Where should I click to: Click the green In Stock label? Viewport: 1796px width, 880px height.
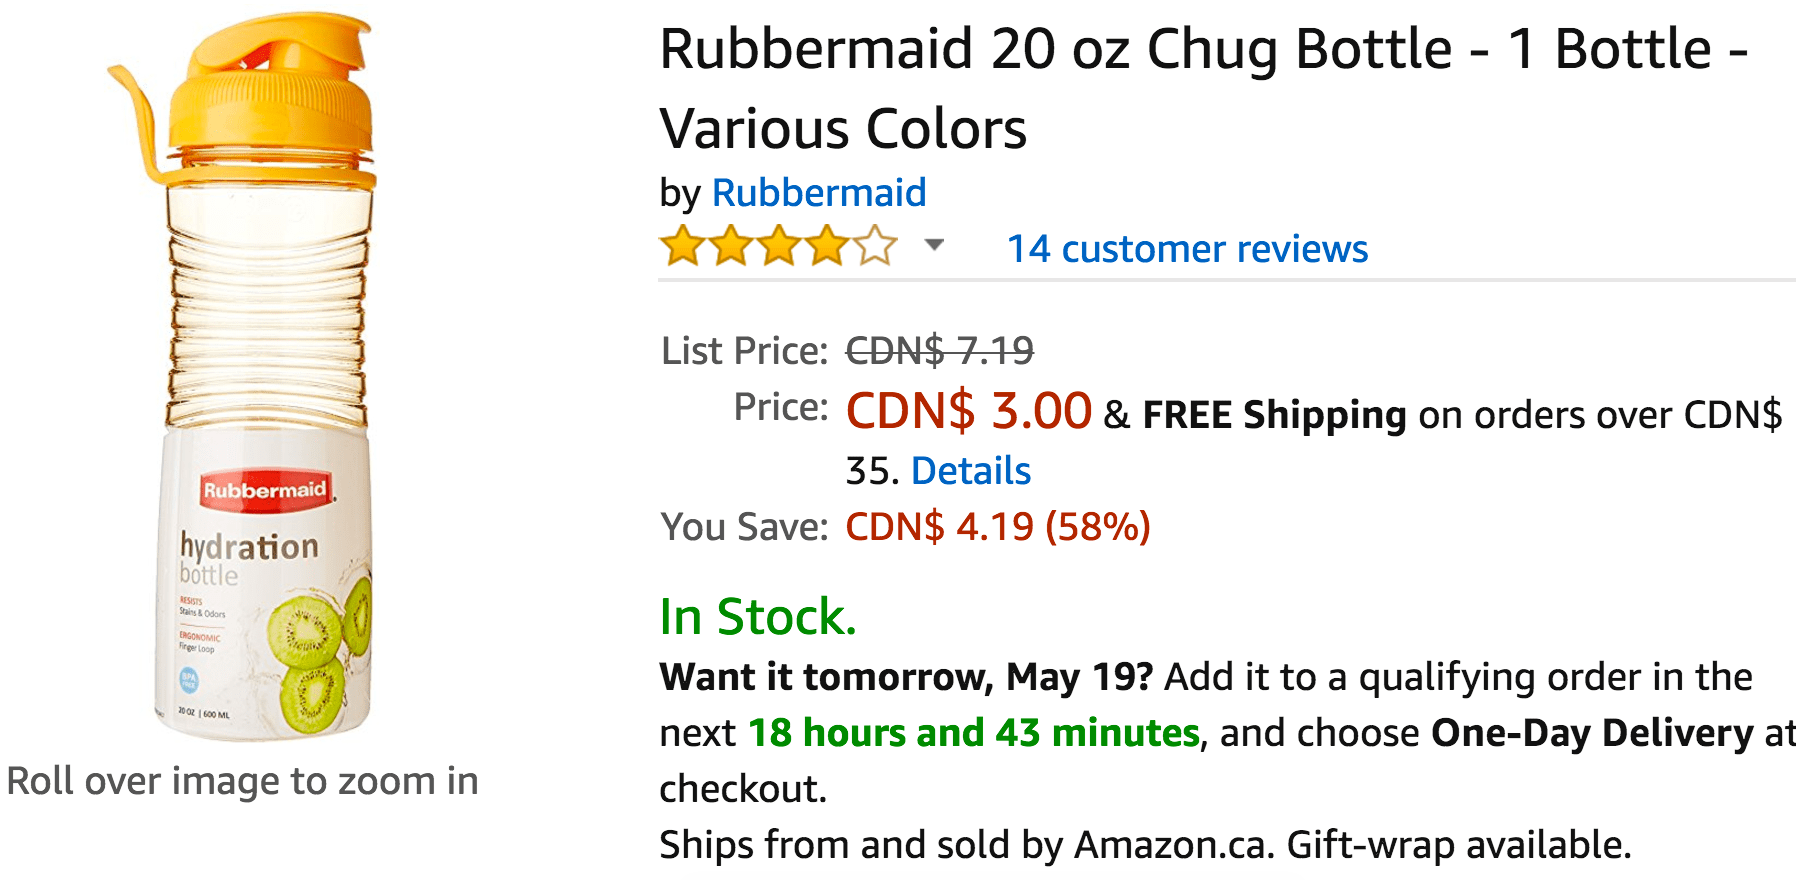tap(758, 617)
